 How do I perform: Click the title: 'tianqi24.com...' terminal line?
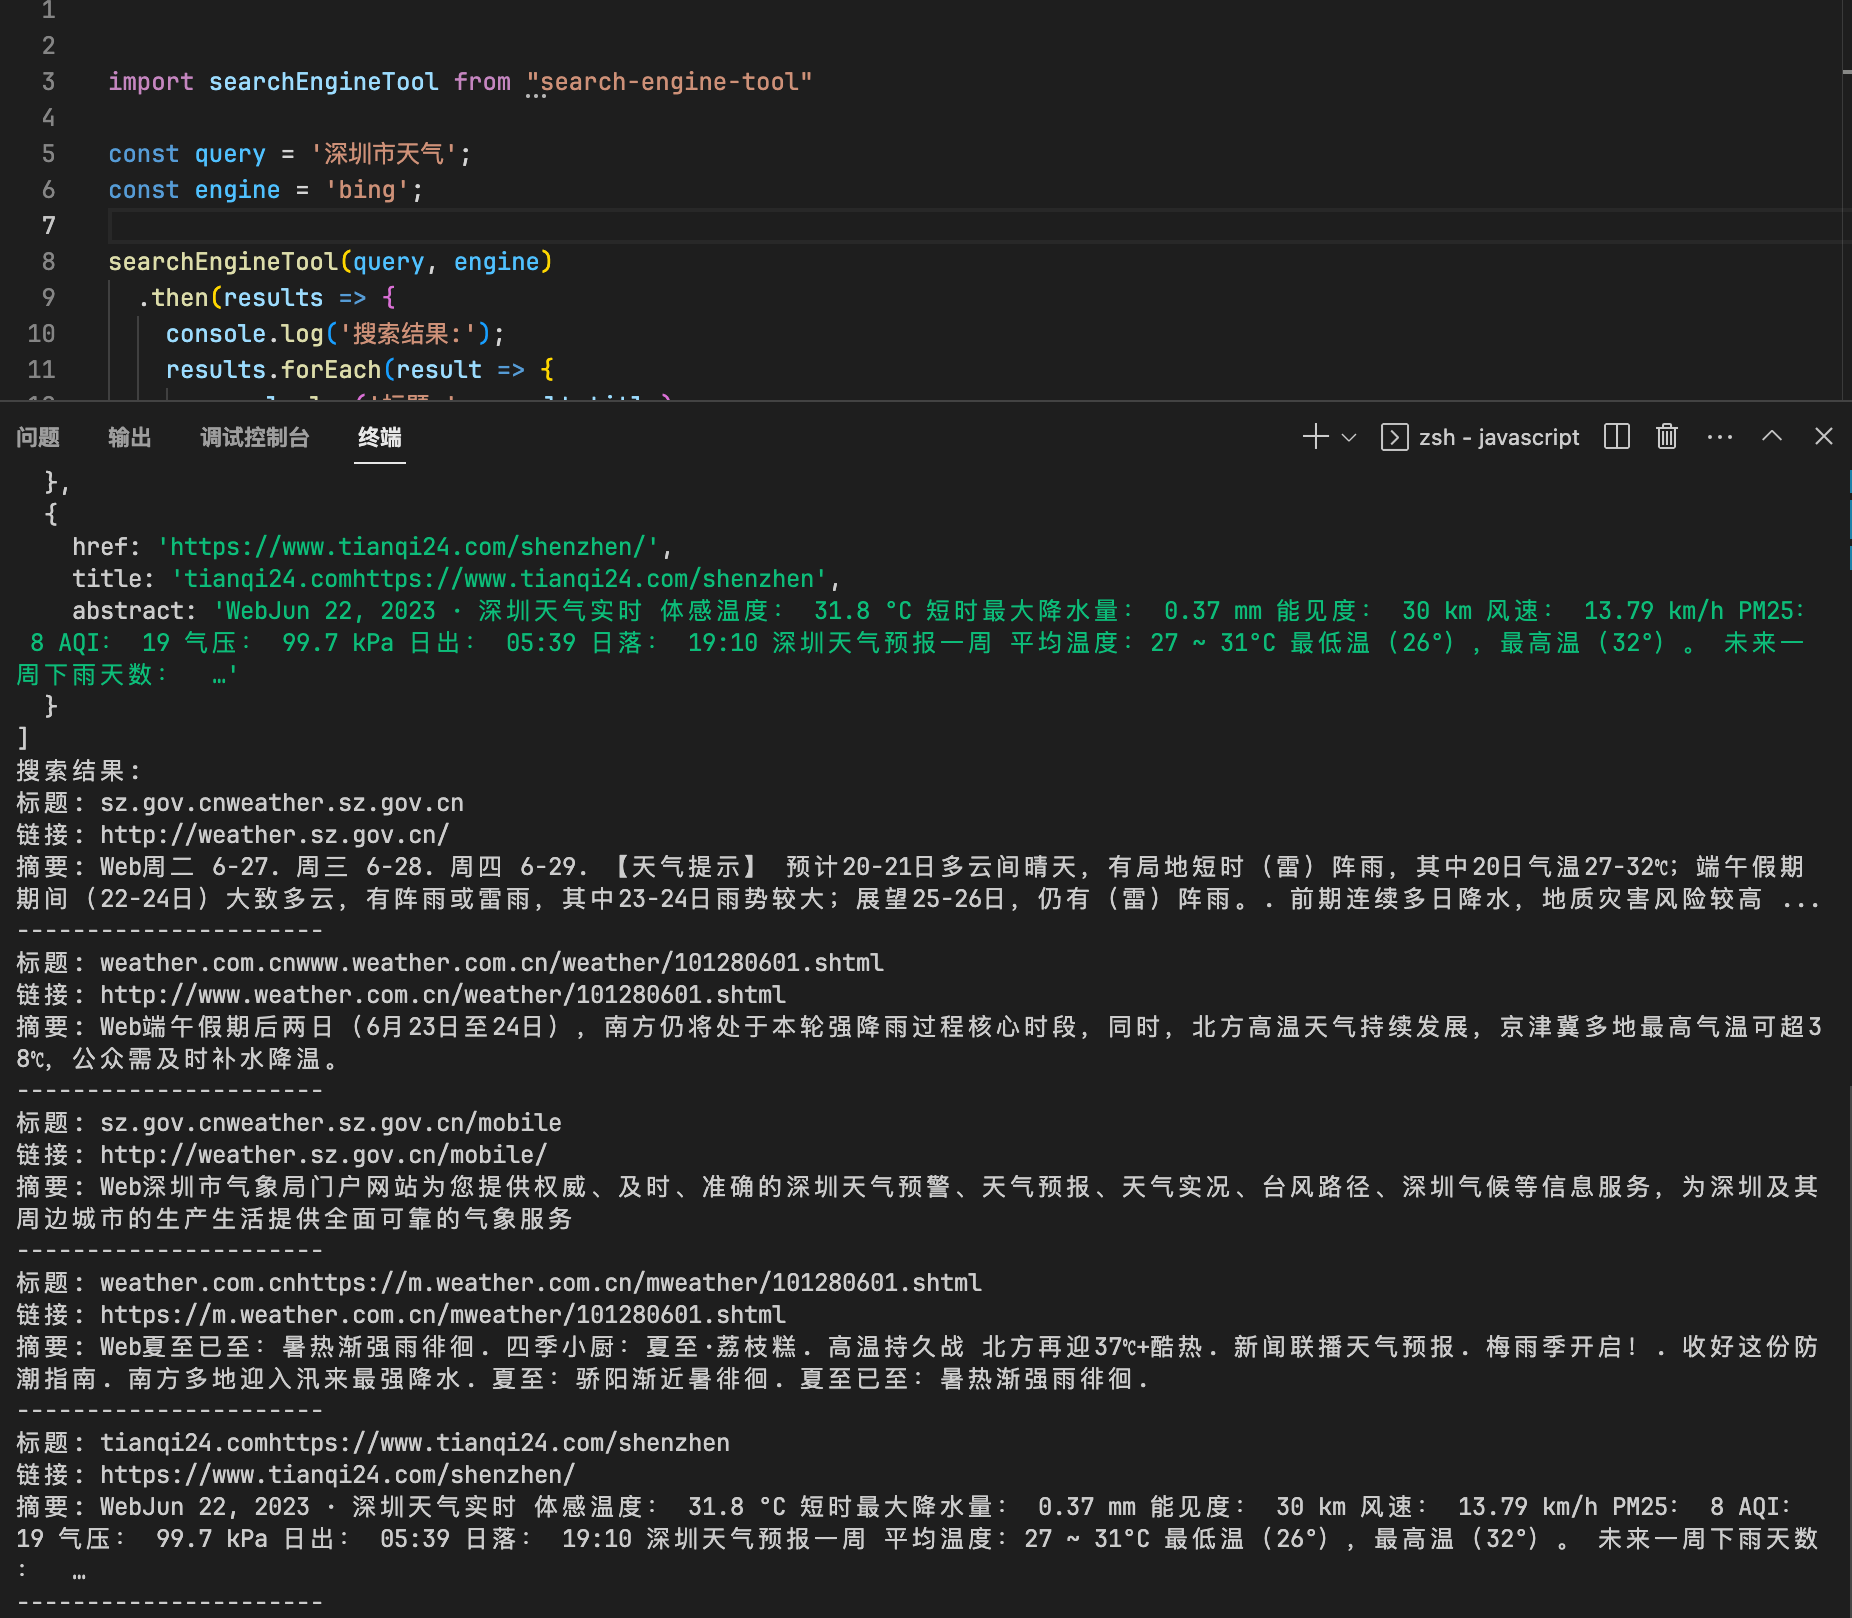tap(456, 579)
